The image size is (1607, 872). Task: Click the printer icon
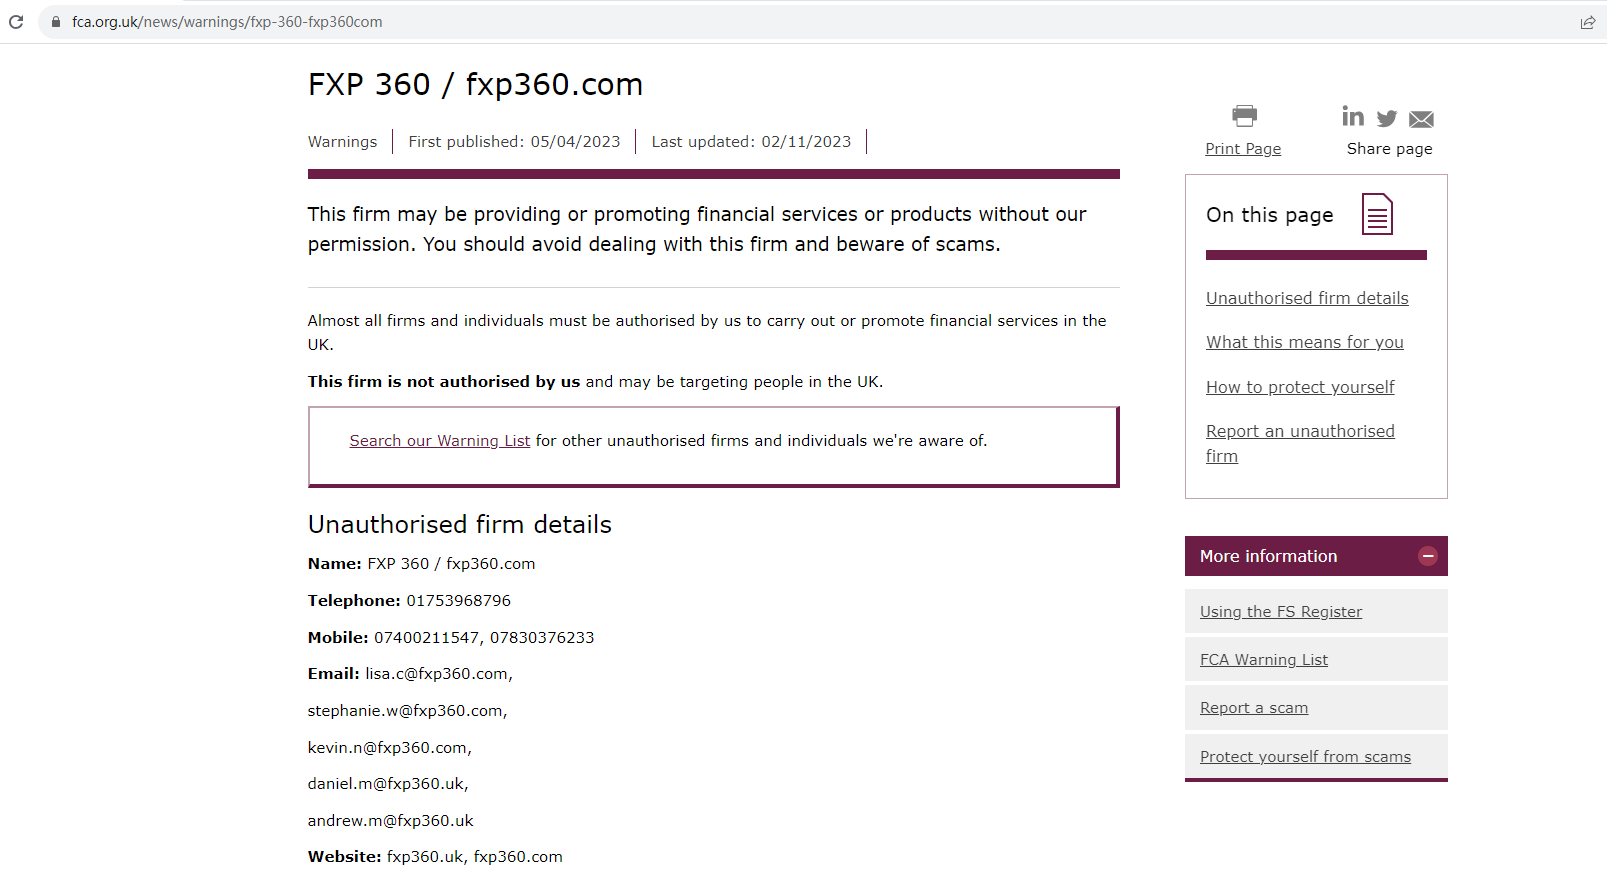point(1244,116)
